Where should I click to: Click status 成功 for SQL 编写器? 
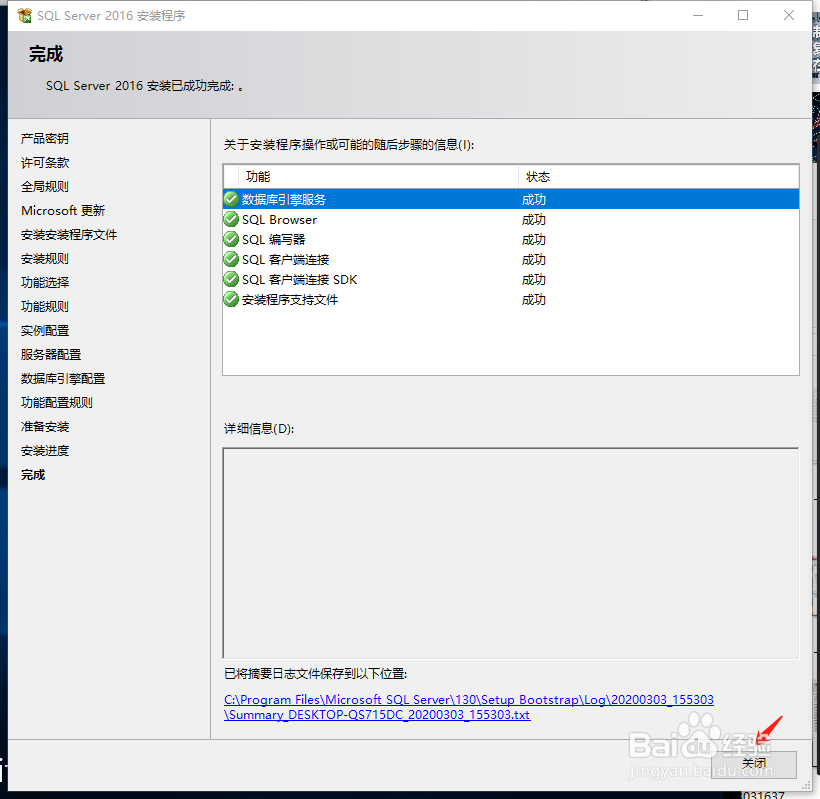(533, 239)
